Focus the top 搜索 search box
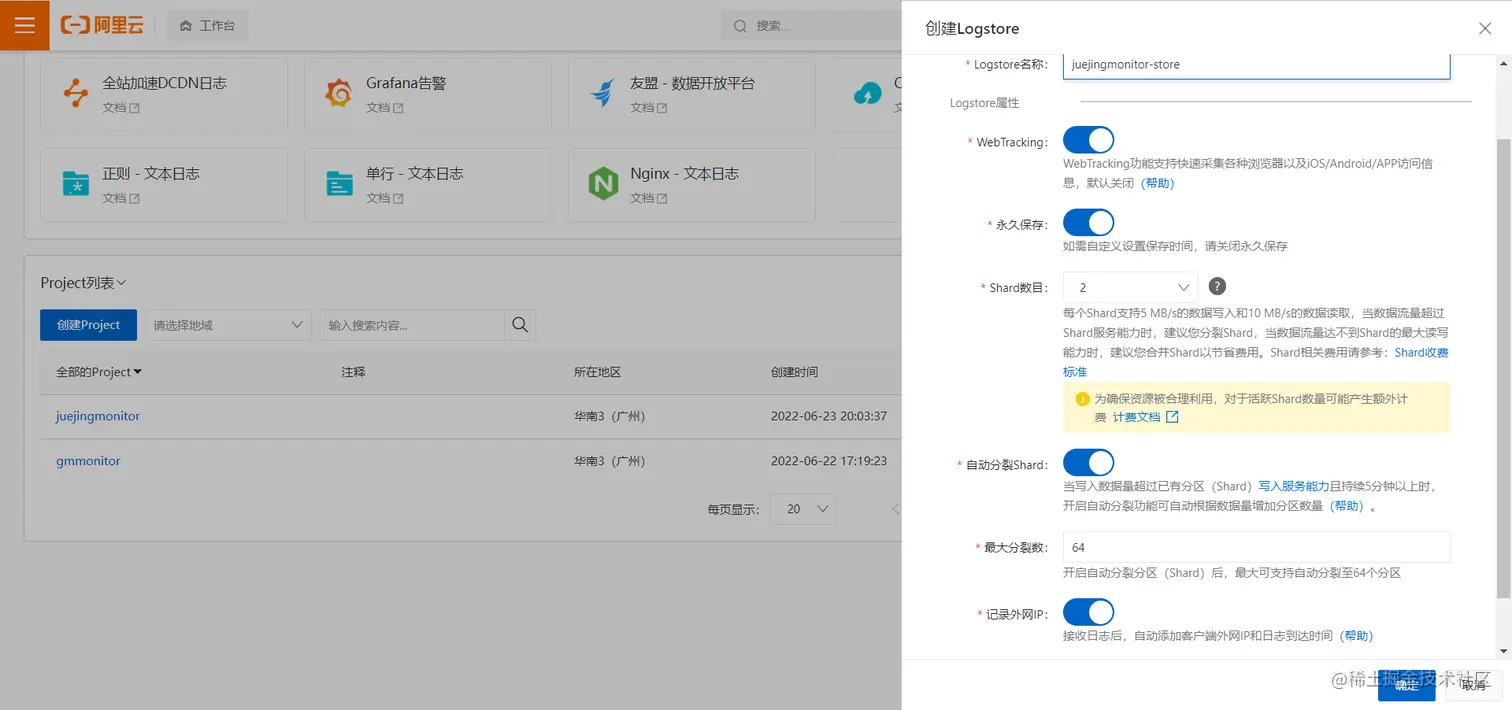This screenshot has height=710, width=1512. (x=810, y=26)
